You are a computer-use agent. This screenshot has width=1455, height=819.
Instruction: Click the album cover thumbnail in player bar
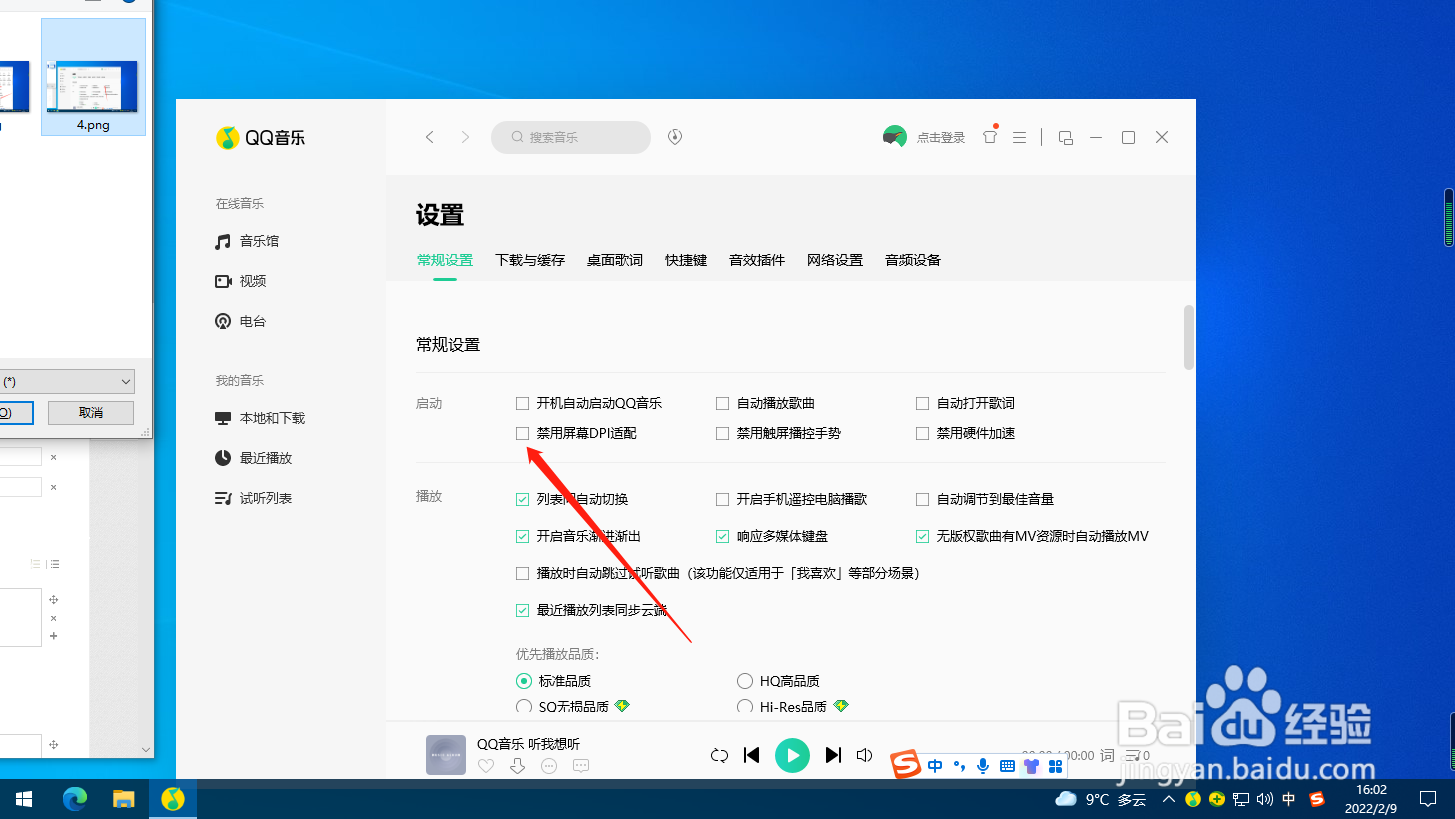446,755
